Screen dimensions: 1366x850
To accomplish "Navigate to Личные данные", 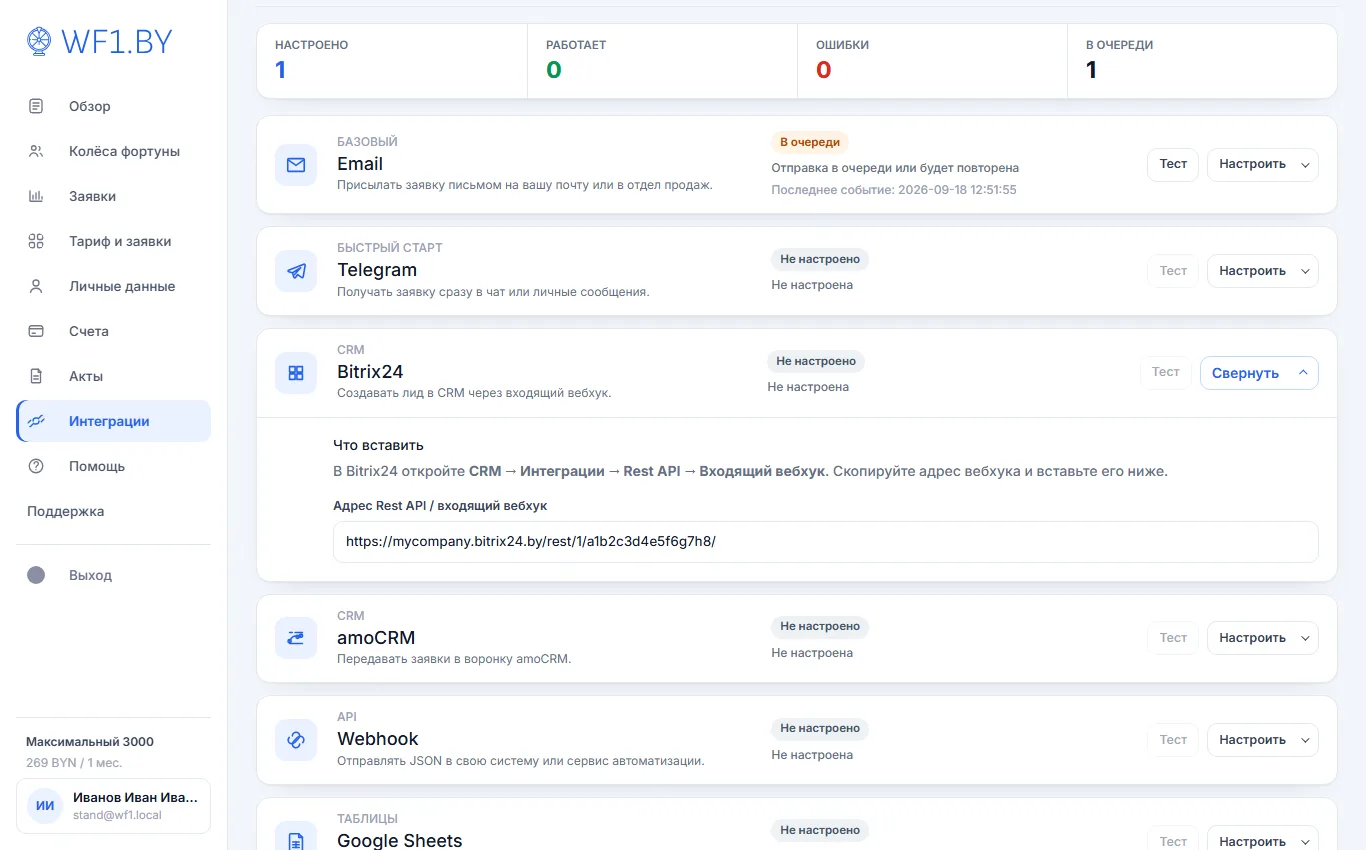I will pos(114,286).
